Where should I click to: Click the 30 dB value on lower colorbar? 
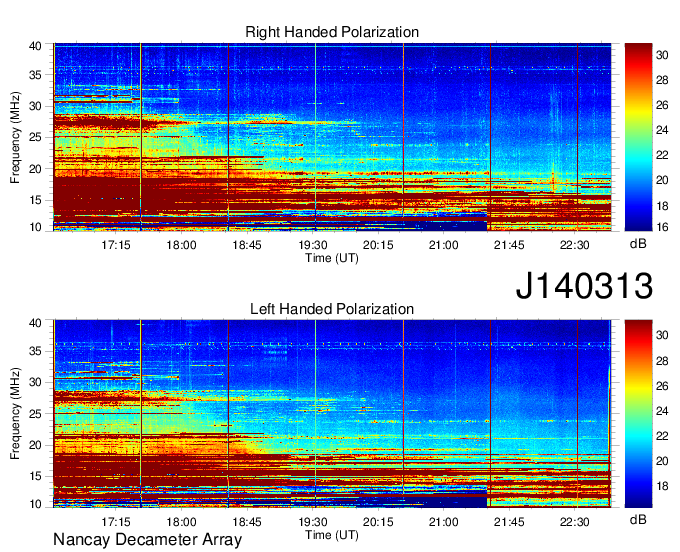point(662,335)
